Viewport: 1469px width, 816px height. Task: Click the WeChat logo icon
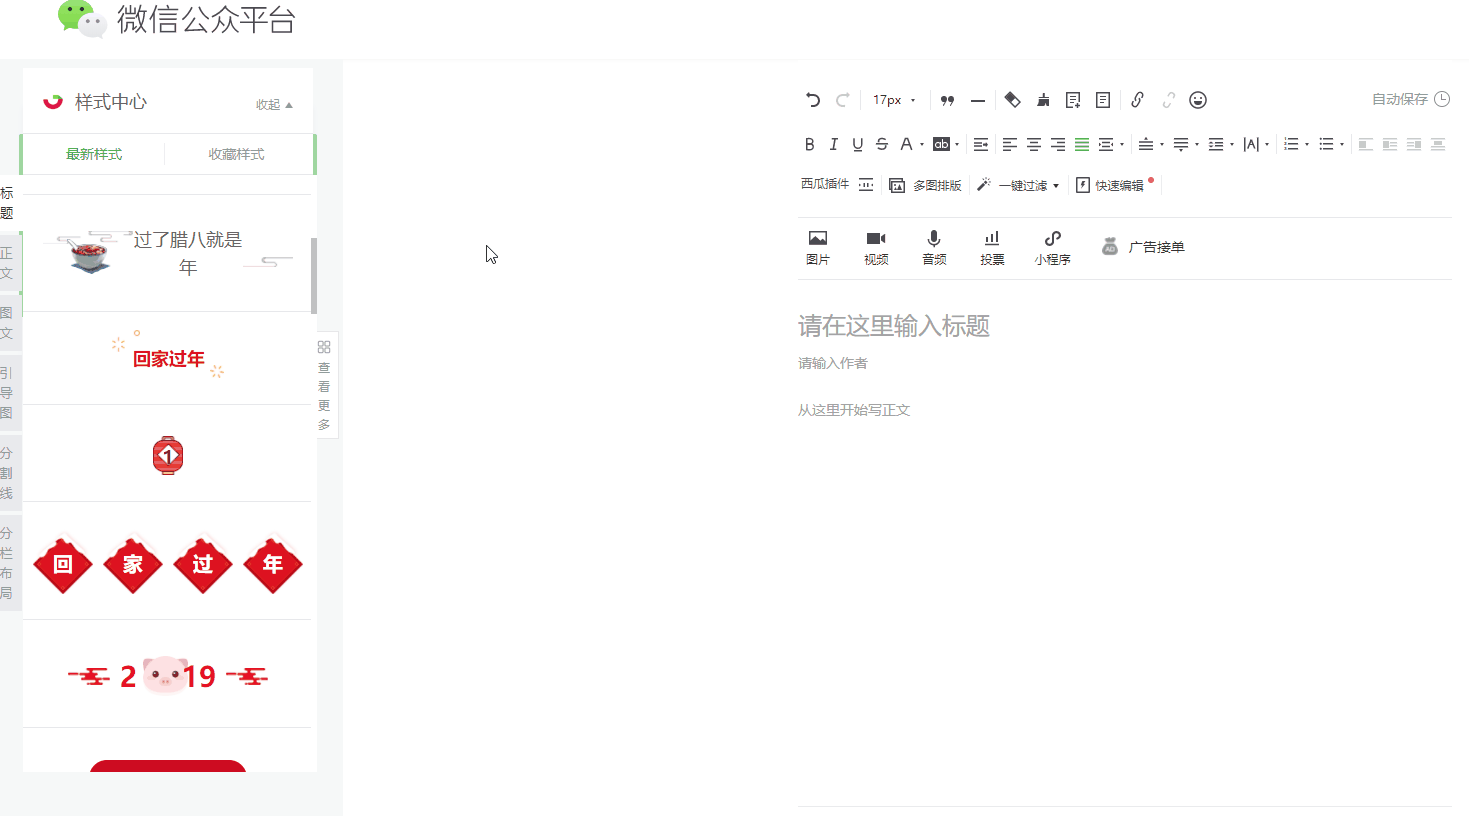82,18
